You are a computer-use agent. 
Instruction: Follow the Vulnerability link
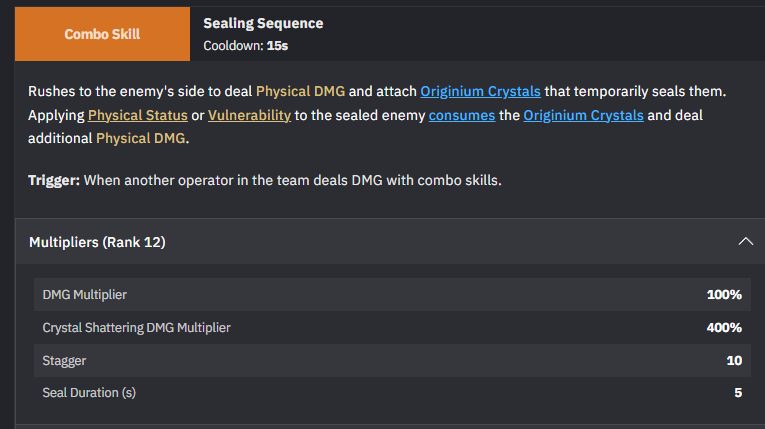point(249,115)
